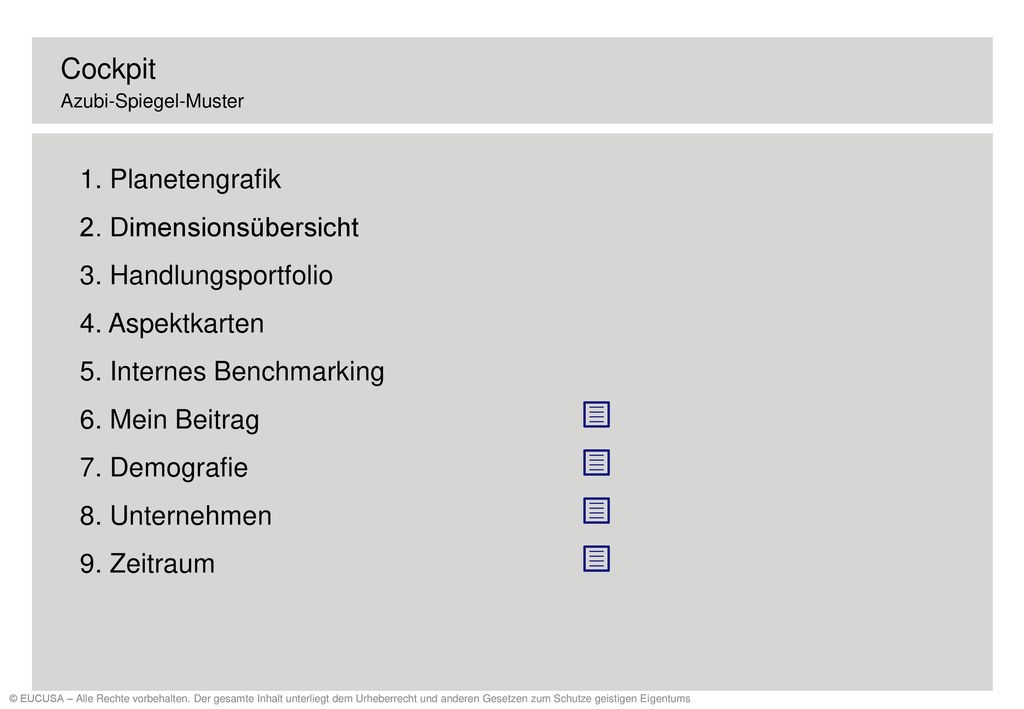Click the EUCUSA copyright footer text
This screenshot has width=1024, height=709.
[349, 699]
